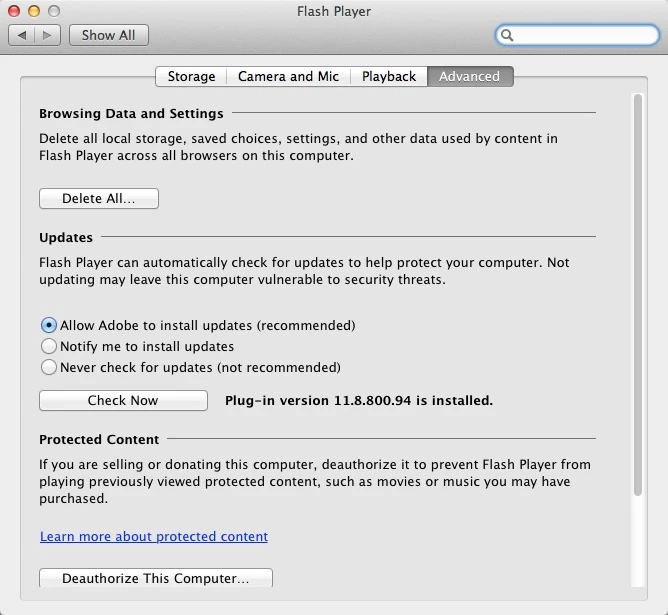
Task: Click the gray zoom window button
Action: coord(54,11)
